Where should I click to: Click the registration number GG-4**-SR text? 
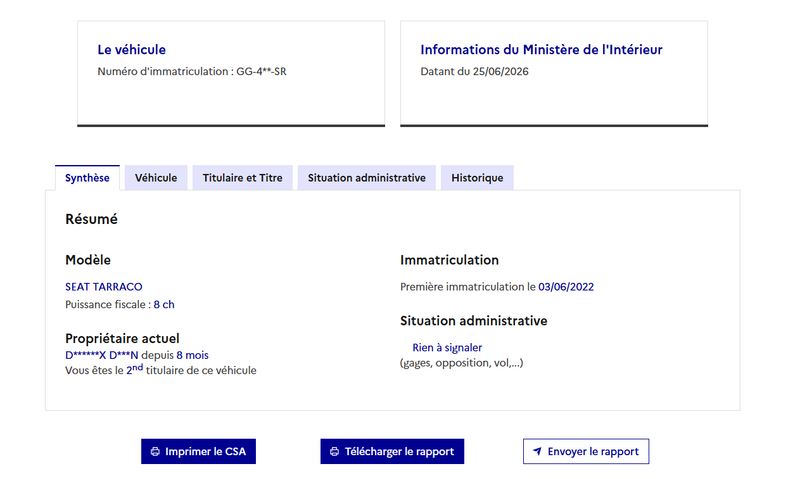point(261,71)
